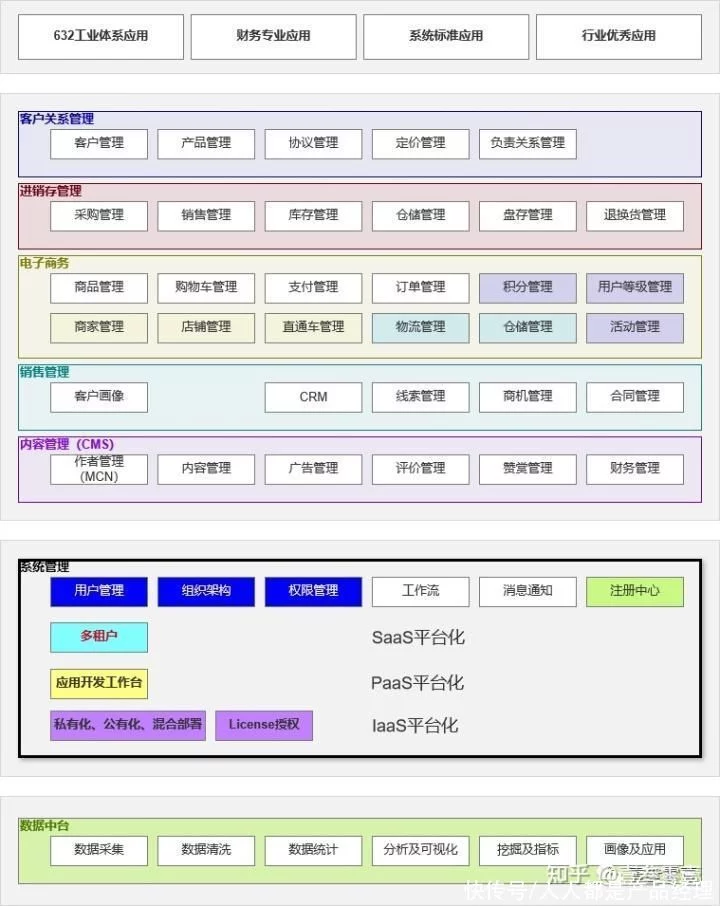The height and width of the screenshot is (906, 720).
Task: Select the 支付管理 box
Action: (x=313, y=288)
